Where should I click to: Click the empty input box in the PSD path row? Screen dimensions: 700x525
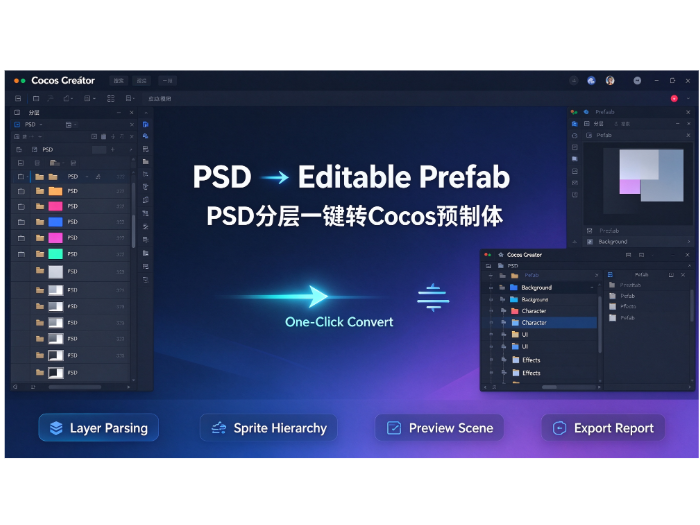click(99, 150)
